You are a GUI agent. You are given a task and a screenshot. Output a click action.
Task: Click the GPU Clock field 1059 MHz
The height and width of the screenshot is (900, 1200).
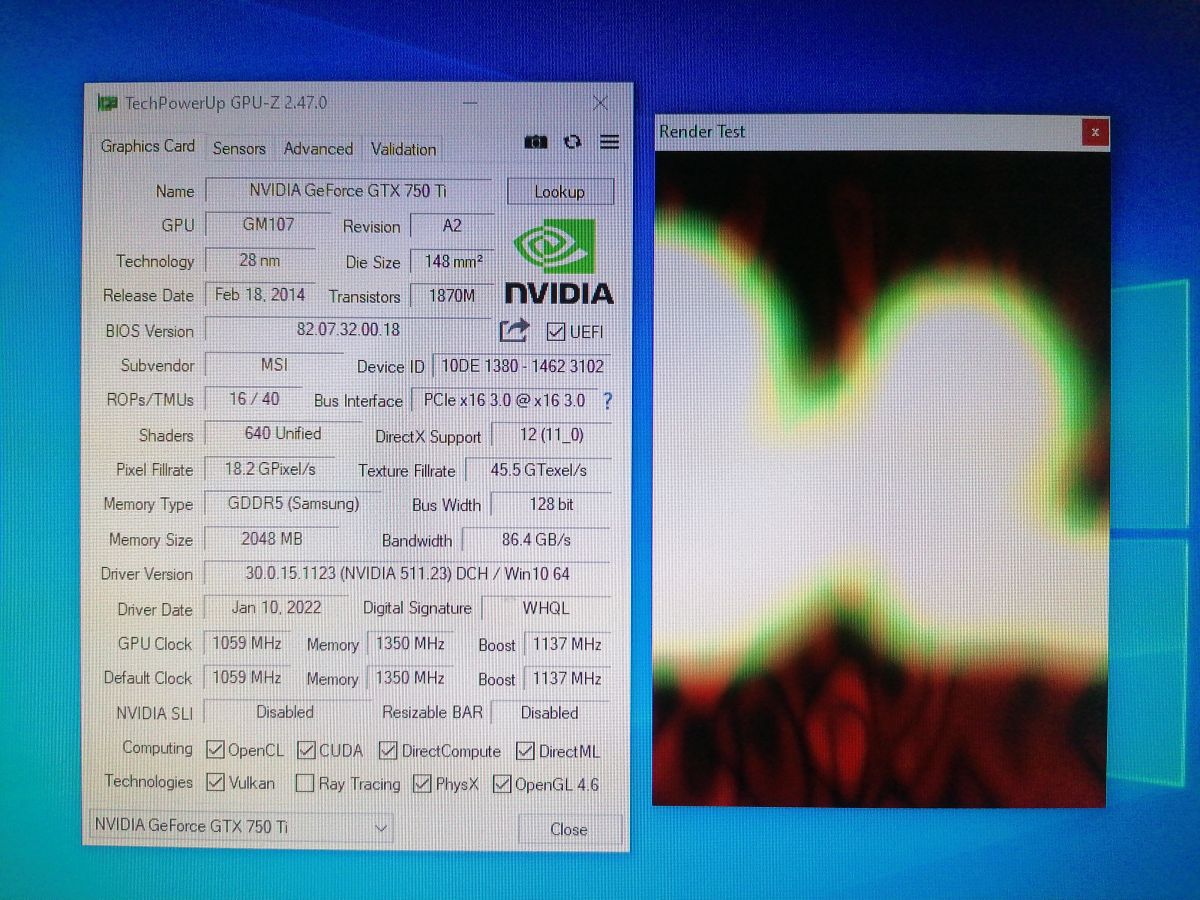247,643
